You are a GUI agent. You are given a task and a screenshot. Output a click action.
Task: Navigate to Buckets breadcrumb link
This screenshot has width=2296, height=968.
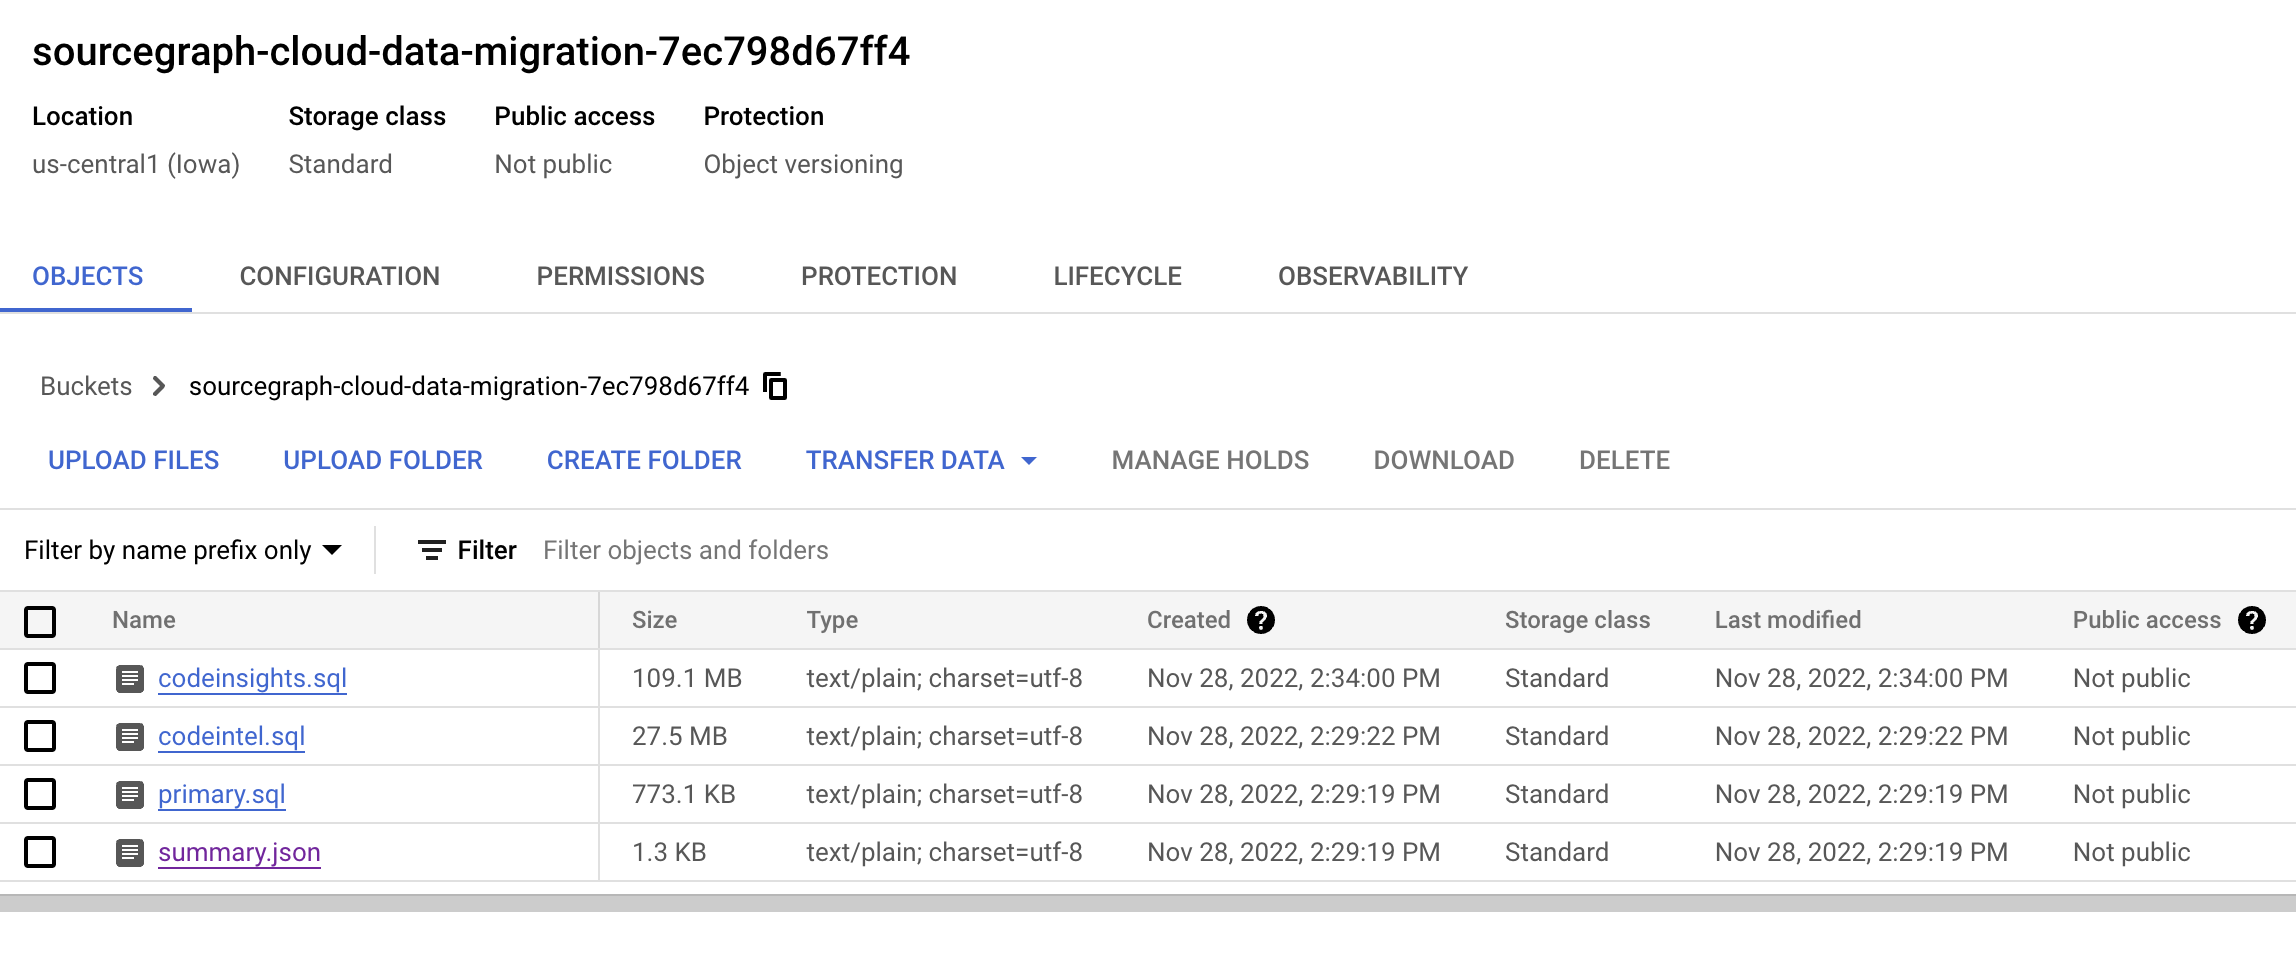pyautogui.click(x=86, y=386)
